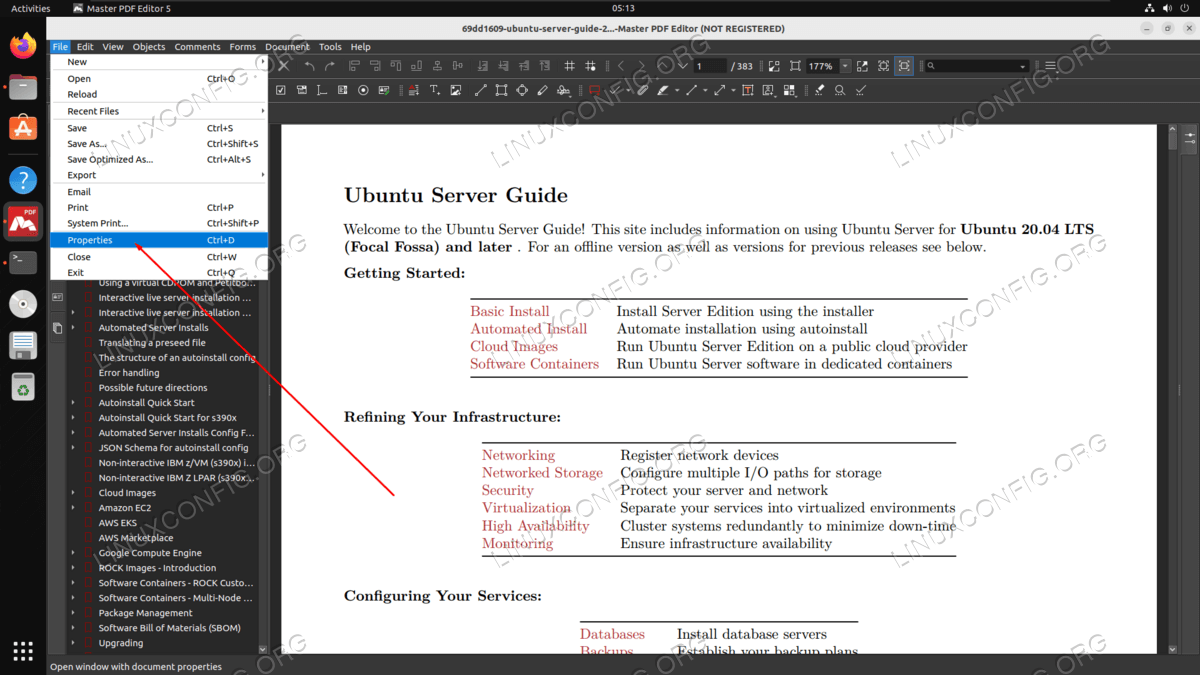The image size is (1200, 675).
Task: Select the Radio Button form tool
Action: pos(363,90)
